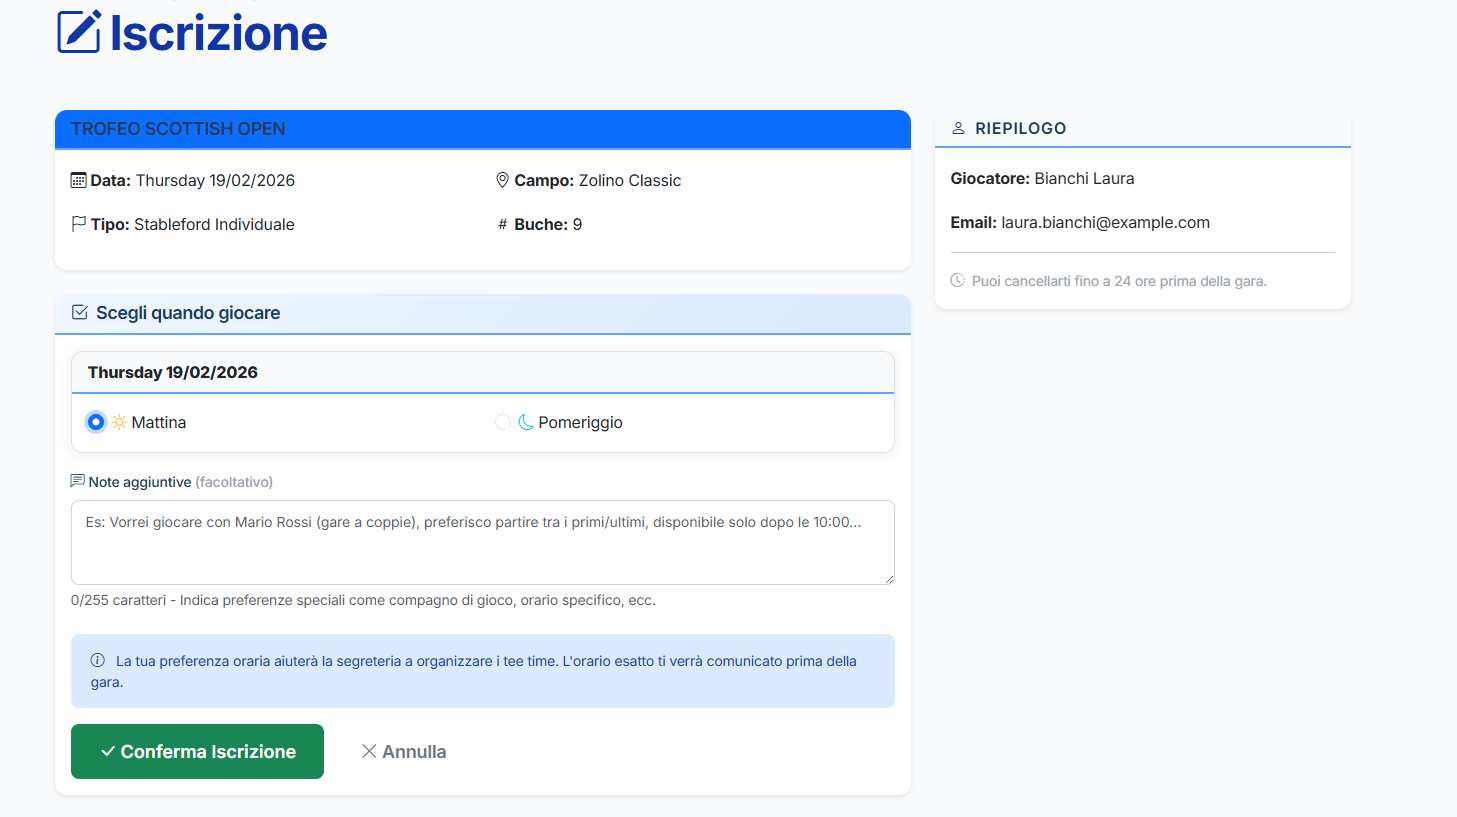Click the calendar icon next to Data
1457x817 pixels.
click(x=79, y=180)
